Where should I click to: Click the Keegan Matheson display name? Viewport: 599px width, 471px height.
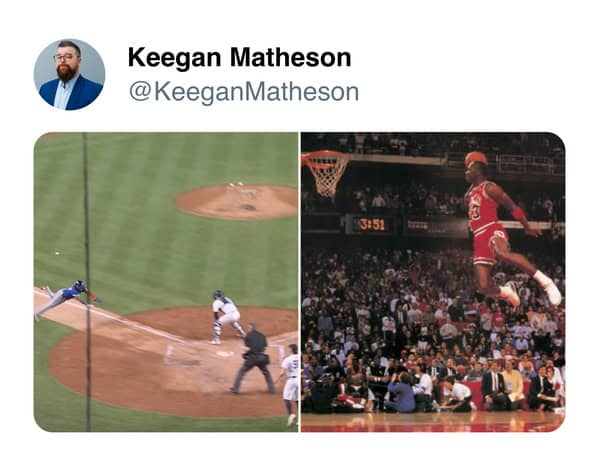240,58
